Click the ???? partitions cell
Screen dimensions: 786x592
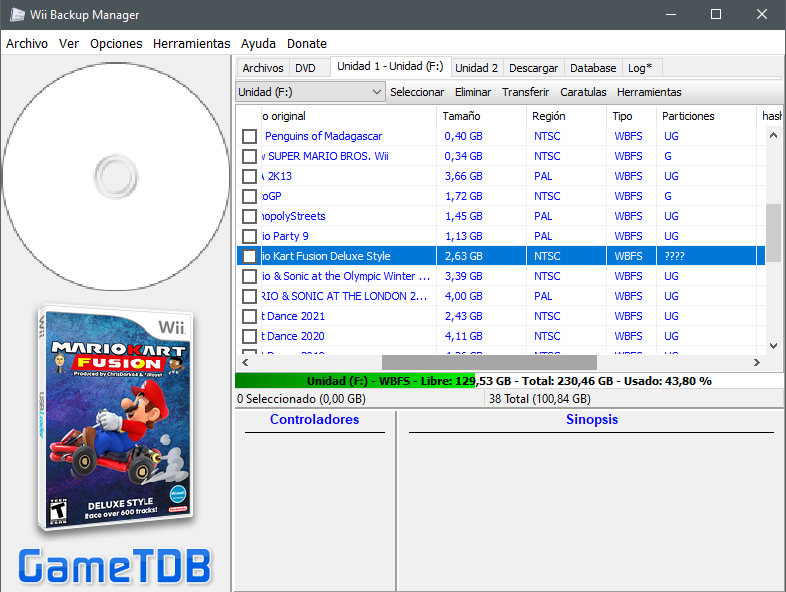click(x=674, y=256)
